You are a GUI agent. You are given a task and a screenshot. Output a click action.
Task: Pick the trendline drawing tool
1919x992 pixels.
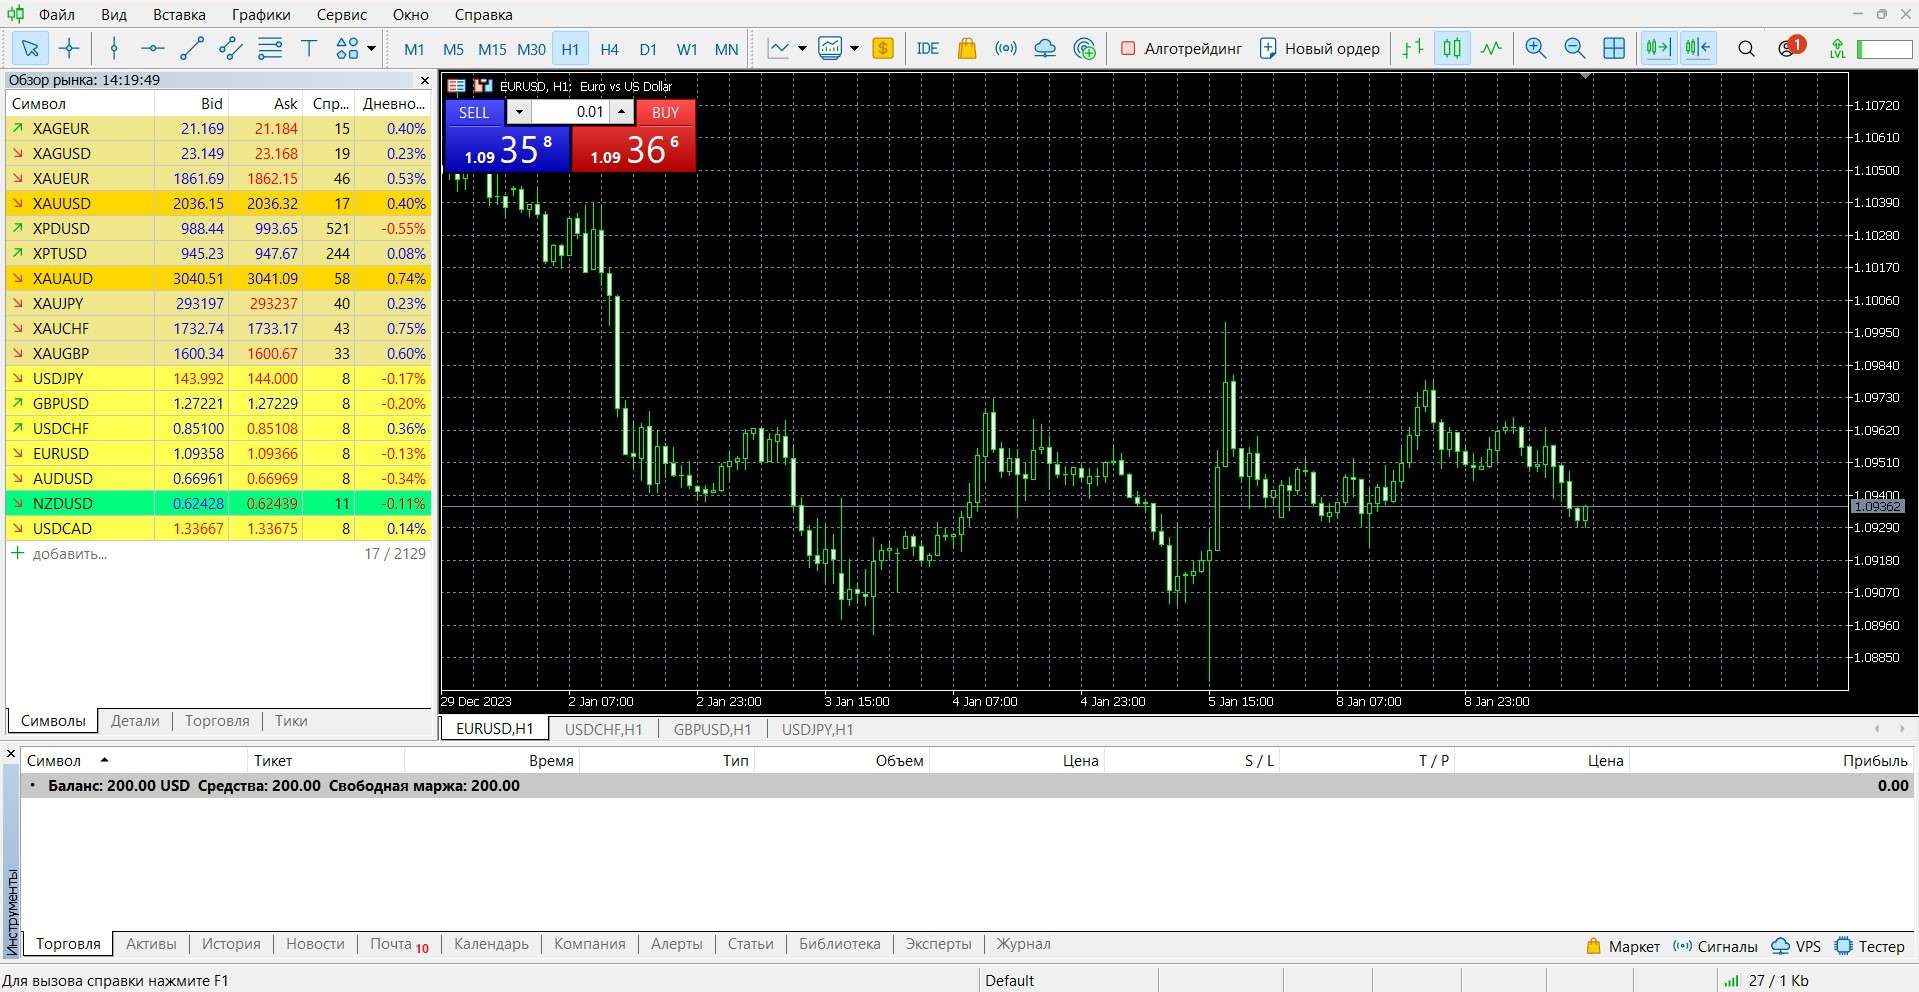[x=192, y=48]
